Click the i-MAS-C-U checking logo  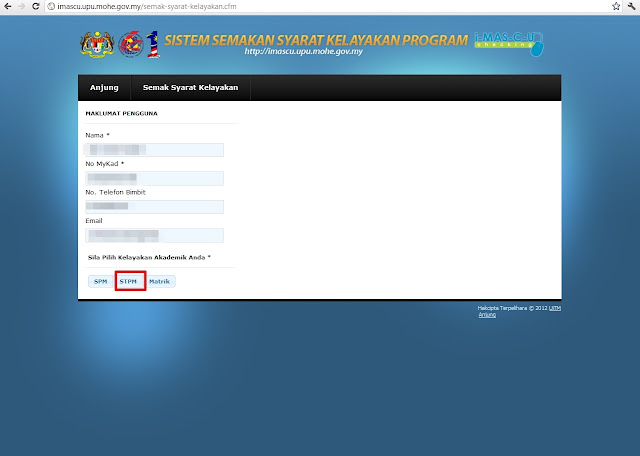[x=509, y=44]
